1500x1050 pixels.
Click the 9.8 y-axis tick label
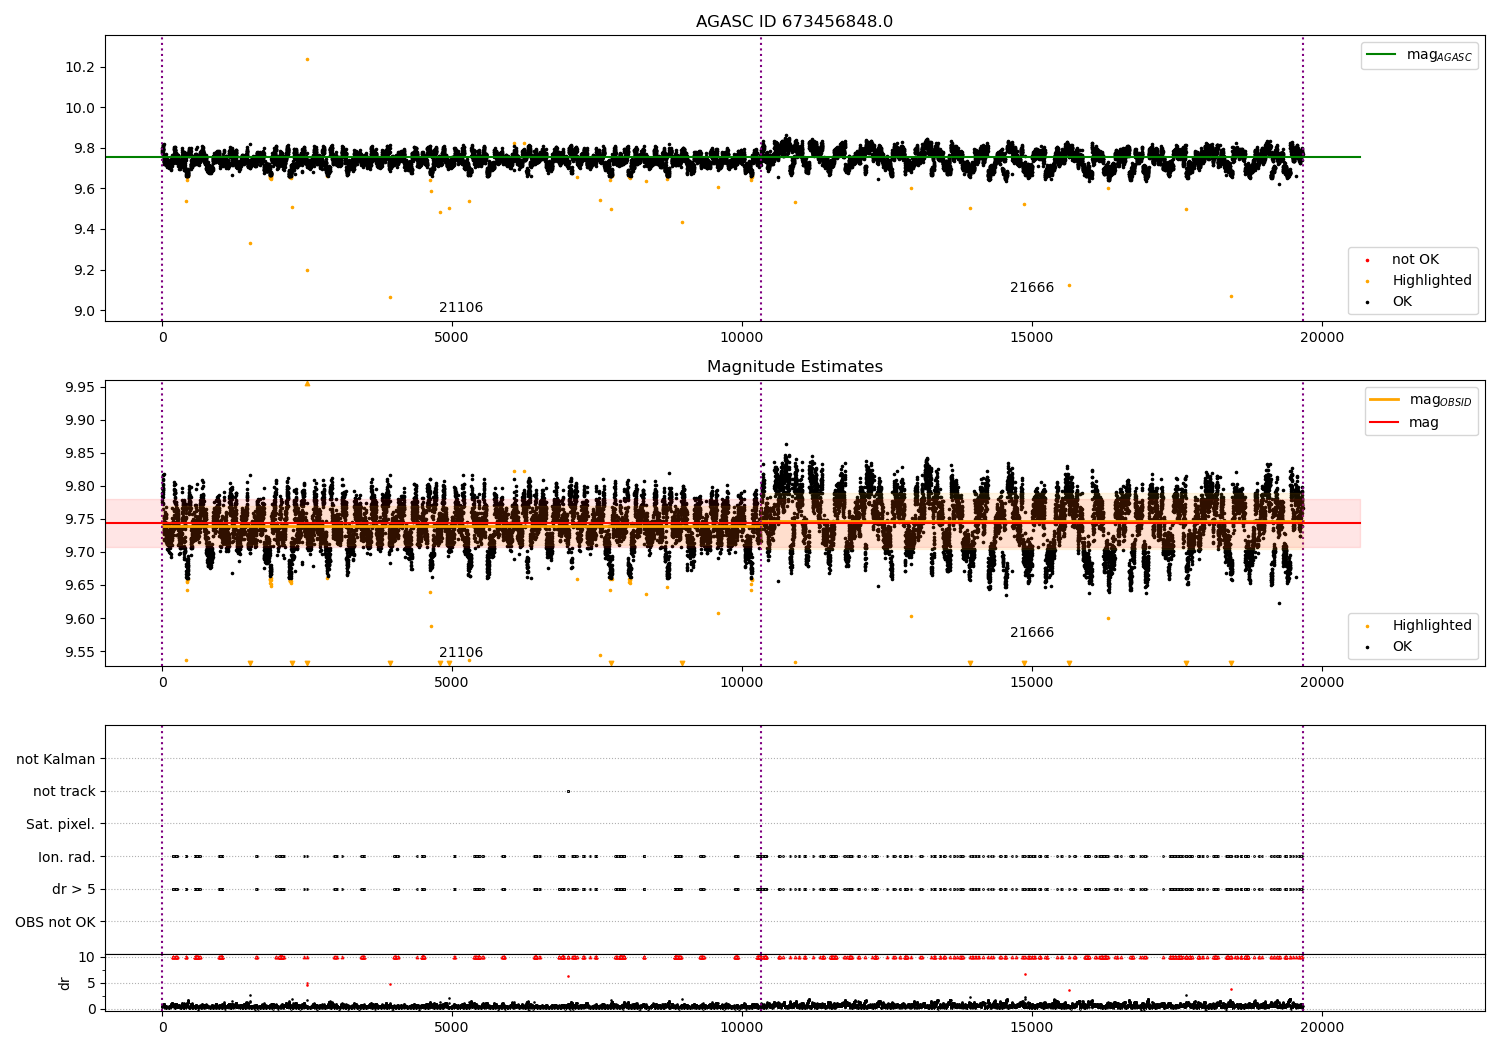pos(85,149)
